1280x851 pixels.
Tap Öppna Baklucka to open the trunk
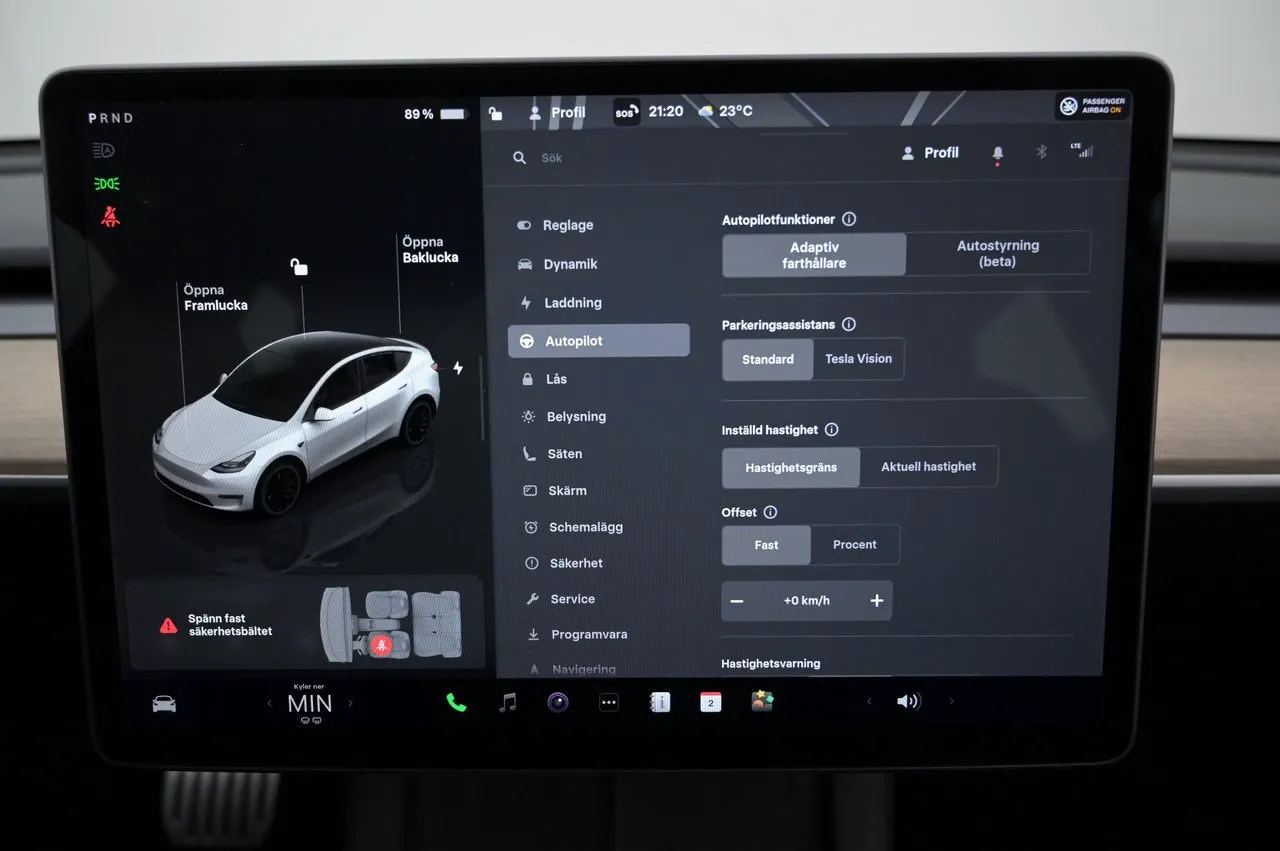tap(430, 250)
